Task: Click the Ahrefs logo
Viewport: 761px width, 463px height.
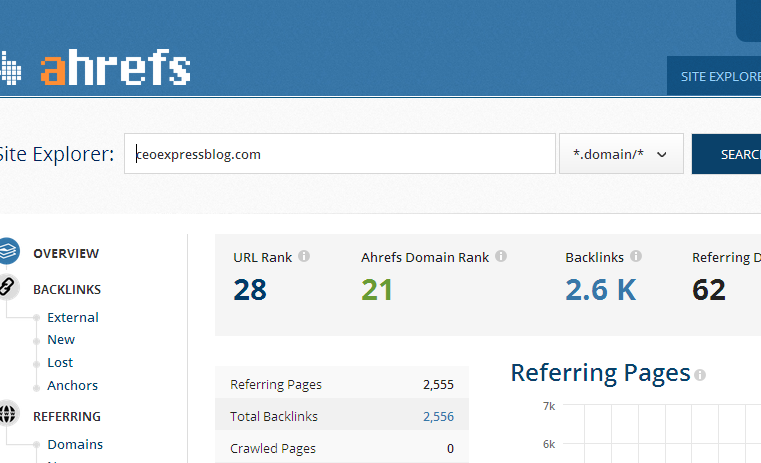Action: pos(95,67)
